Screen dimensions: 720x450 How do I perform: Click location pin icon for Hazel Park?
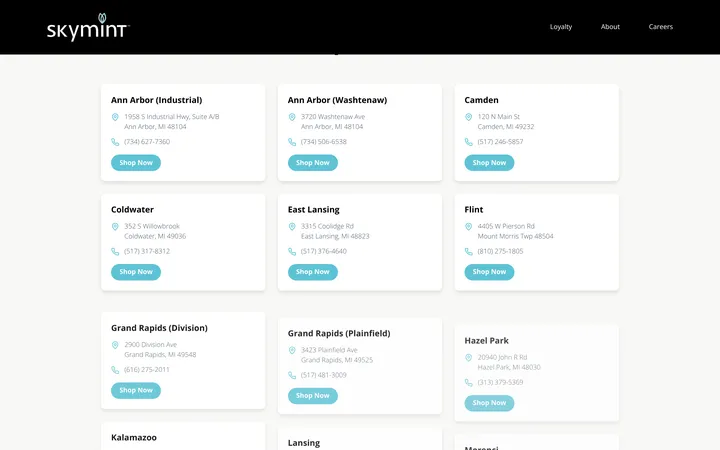(468, 358)
